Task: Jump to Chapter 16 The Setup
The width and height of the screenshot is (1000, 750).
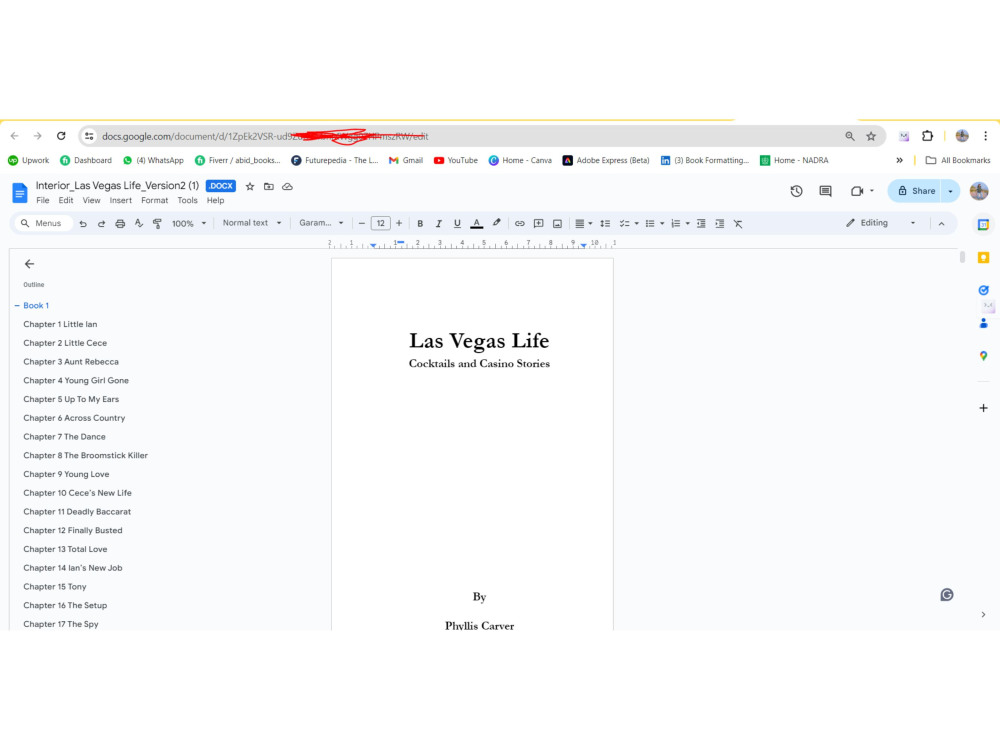Action: (x=65, y=605)
